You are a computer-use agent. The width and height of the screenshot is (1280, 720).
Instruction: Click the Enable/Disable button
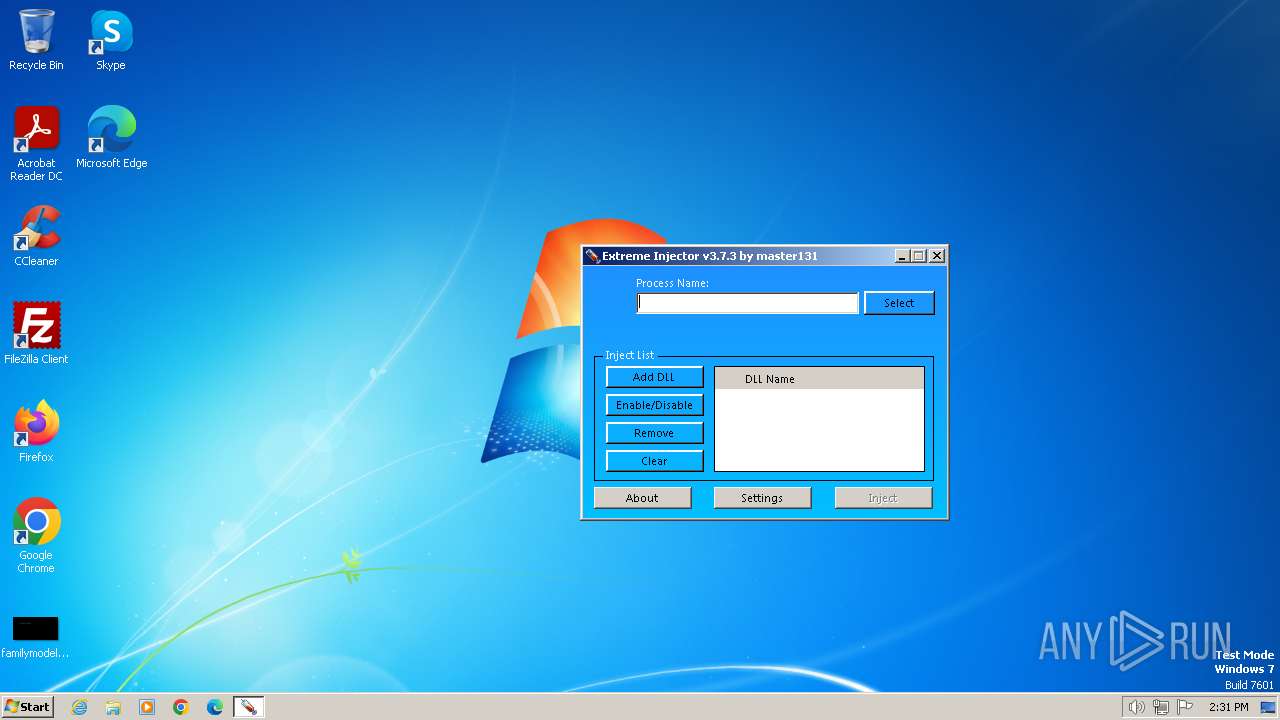[654, 405]
